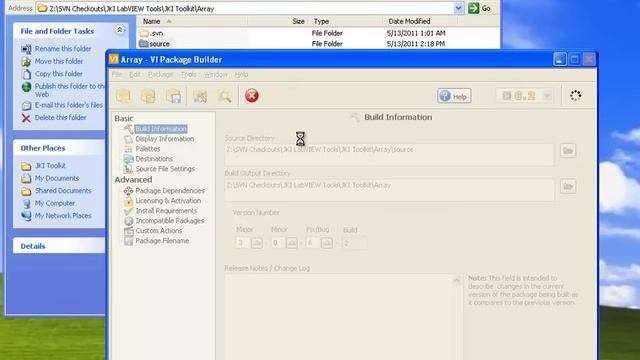The width and height of the screenshot is (640, 360).
Task: Click the Release Notes scrollbar up arrow
Action: click(457, 280)
